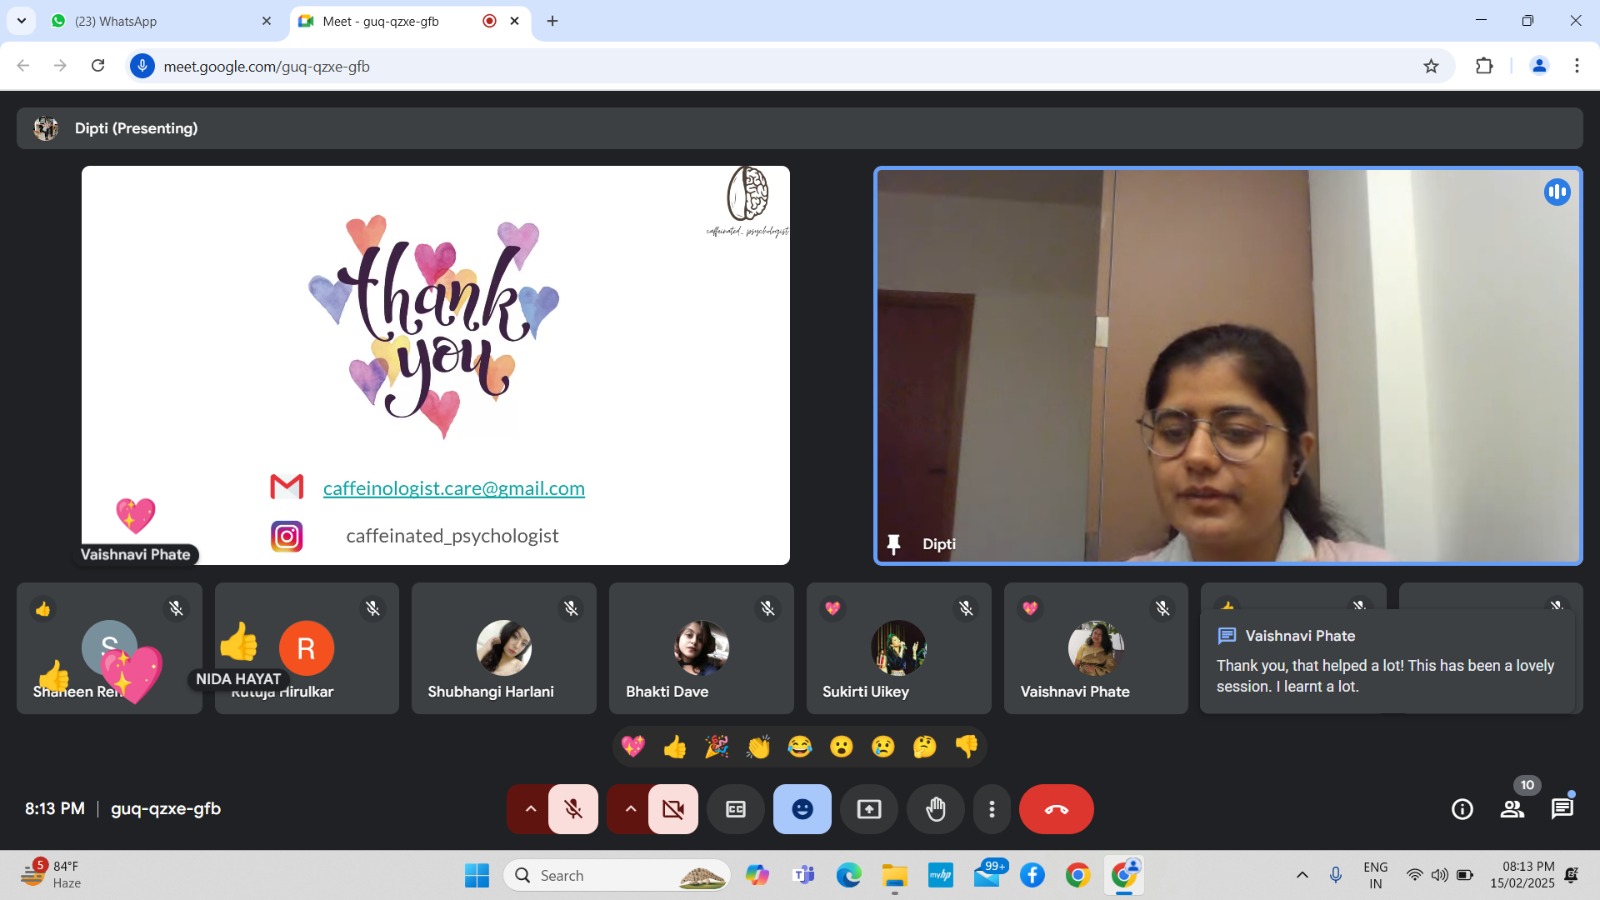This screenshot has width=1600, height=900.
Task: Send the clapping hands emoji reaction
Action: tap(758, 747)
